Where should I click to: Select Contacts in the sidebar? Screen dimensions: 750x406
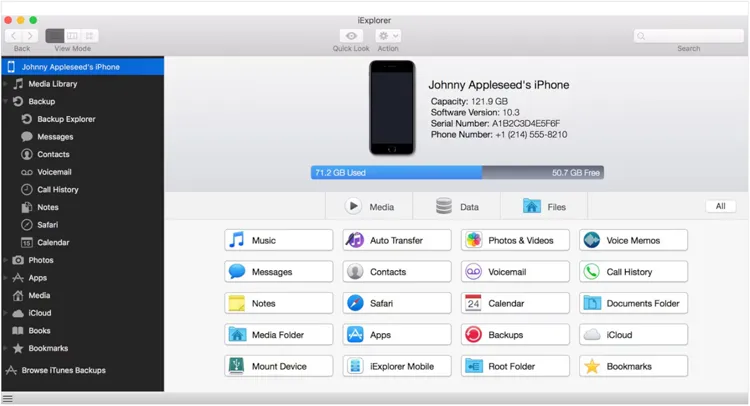pyautogui.click(x=83, y=154)
